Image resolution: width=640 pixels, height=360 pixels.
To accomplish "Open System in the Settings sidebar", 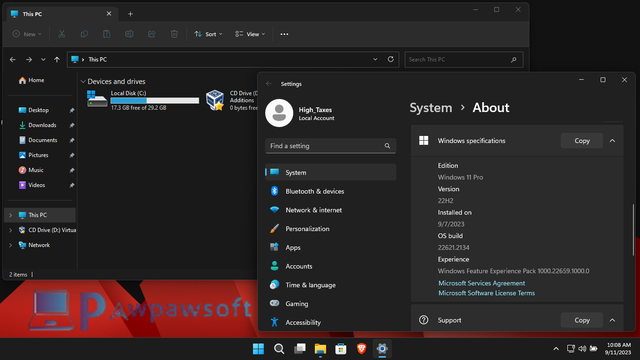I will [331, 173].
